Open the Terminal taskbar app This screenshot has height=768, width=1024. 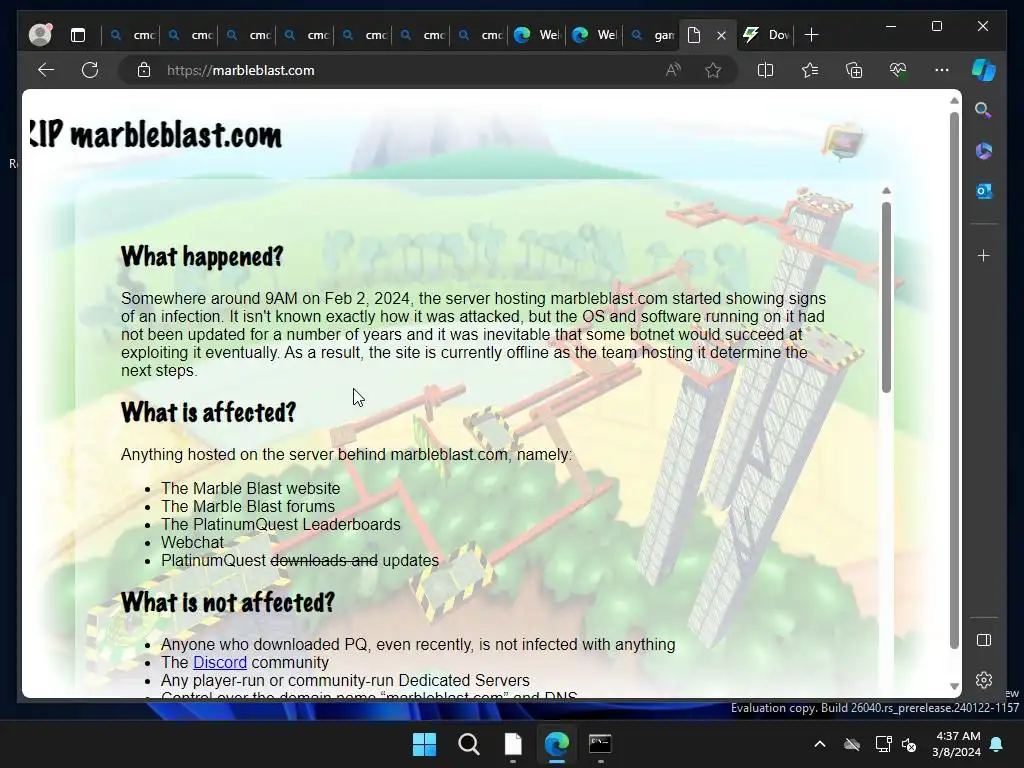(600, 744)
